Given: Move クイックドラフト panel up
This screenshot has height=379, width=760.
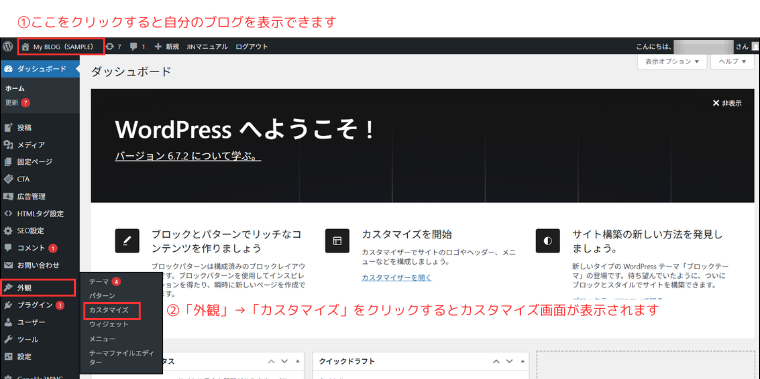Looking at the screenshot, I should pyautogui.click(x=497, y=362).
